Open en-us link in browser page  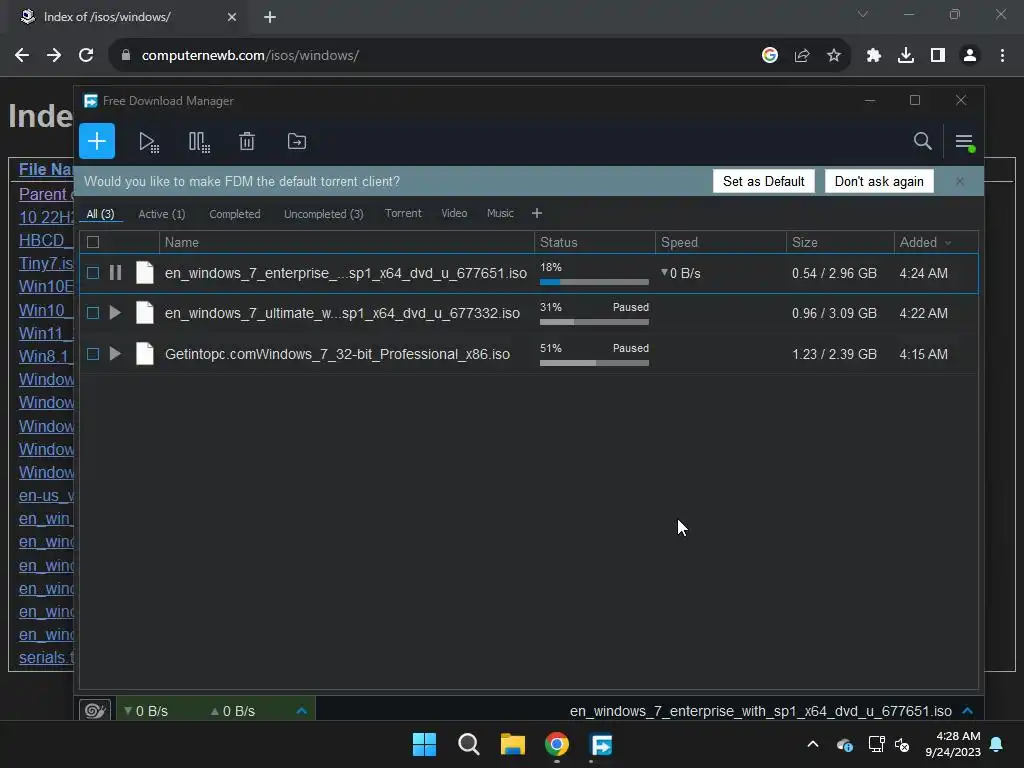point(46,496)
